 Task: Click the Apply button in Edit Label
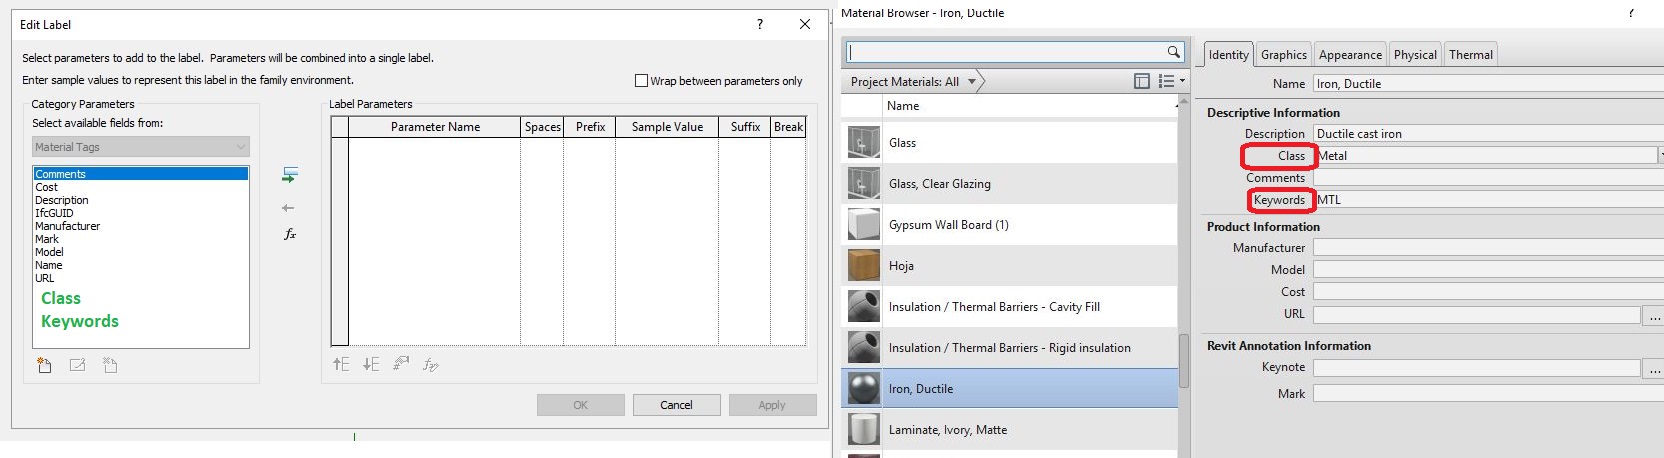772,405
